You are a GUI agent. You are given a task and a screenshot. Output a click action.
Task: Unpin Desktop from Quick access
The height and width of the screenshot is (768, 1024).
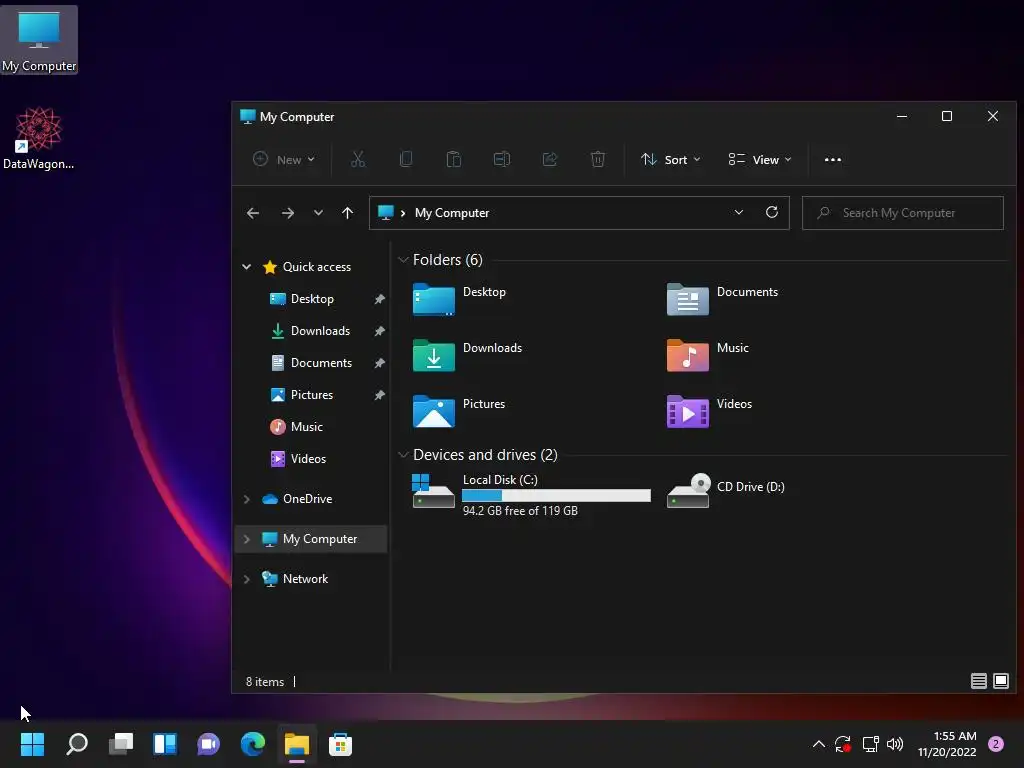point(379,299)
